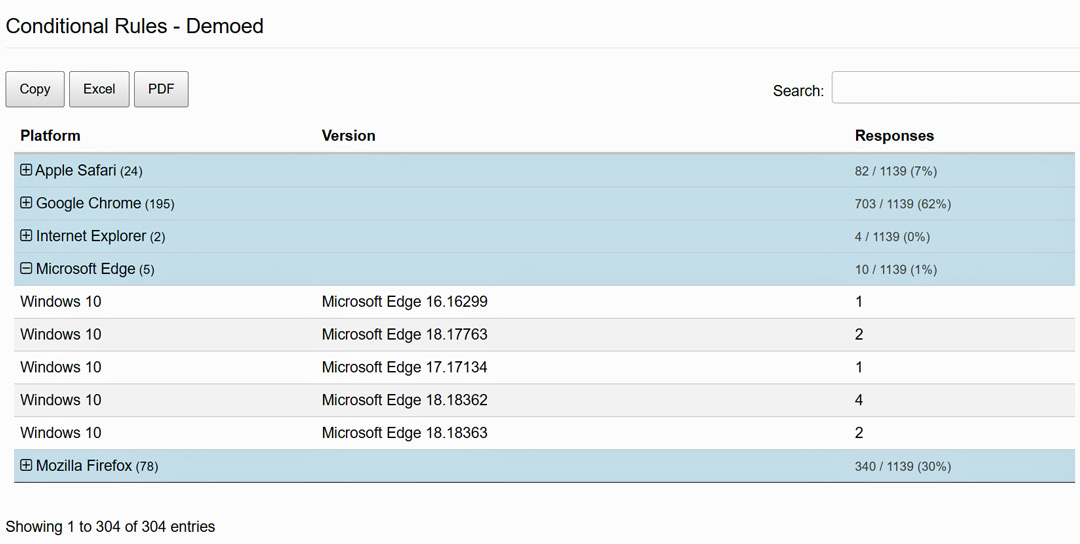Select the Microsoft Edge 16.16299 version cell
The width and height of the screenshot is (1080, 544).
point(404,302)
